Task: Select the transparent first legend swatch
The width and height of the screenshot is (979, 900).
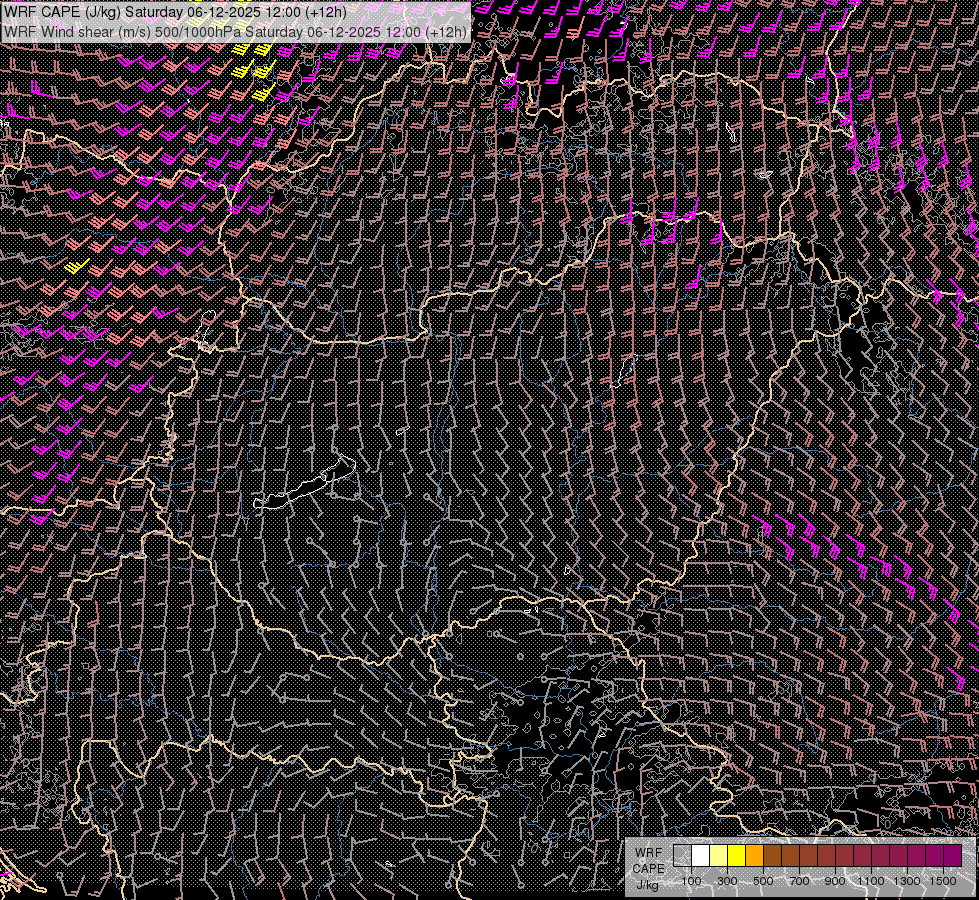Action: [682, 856]
